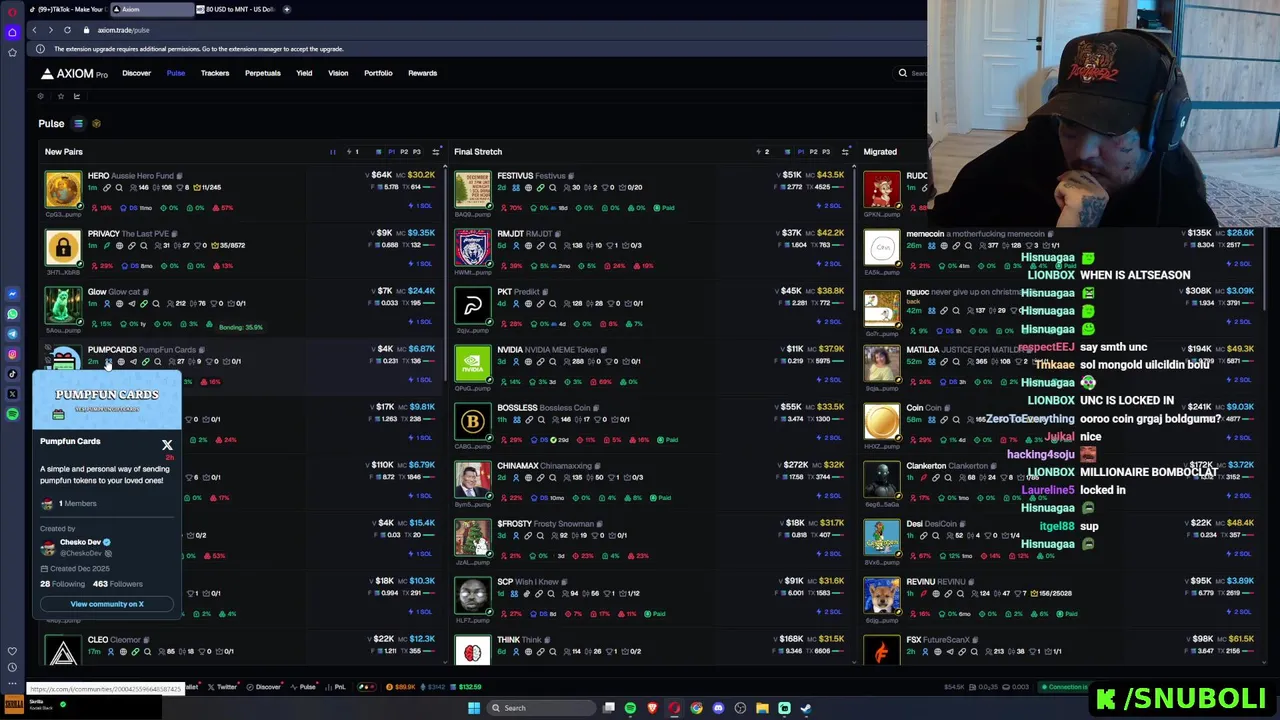Open website globe icon on FESTIVUS row

tap(529, 187)
